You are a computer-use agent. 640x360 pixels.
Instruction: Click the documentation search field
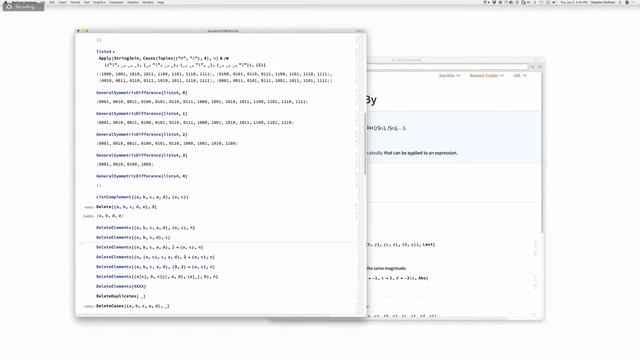(x=447, y=67)
